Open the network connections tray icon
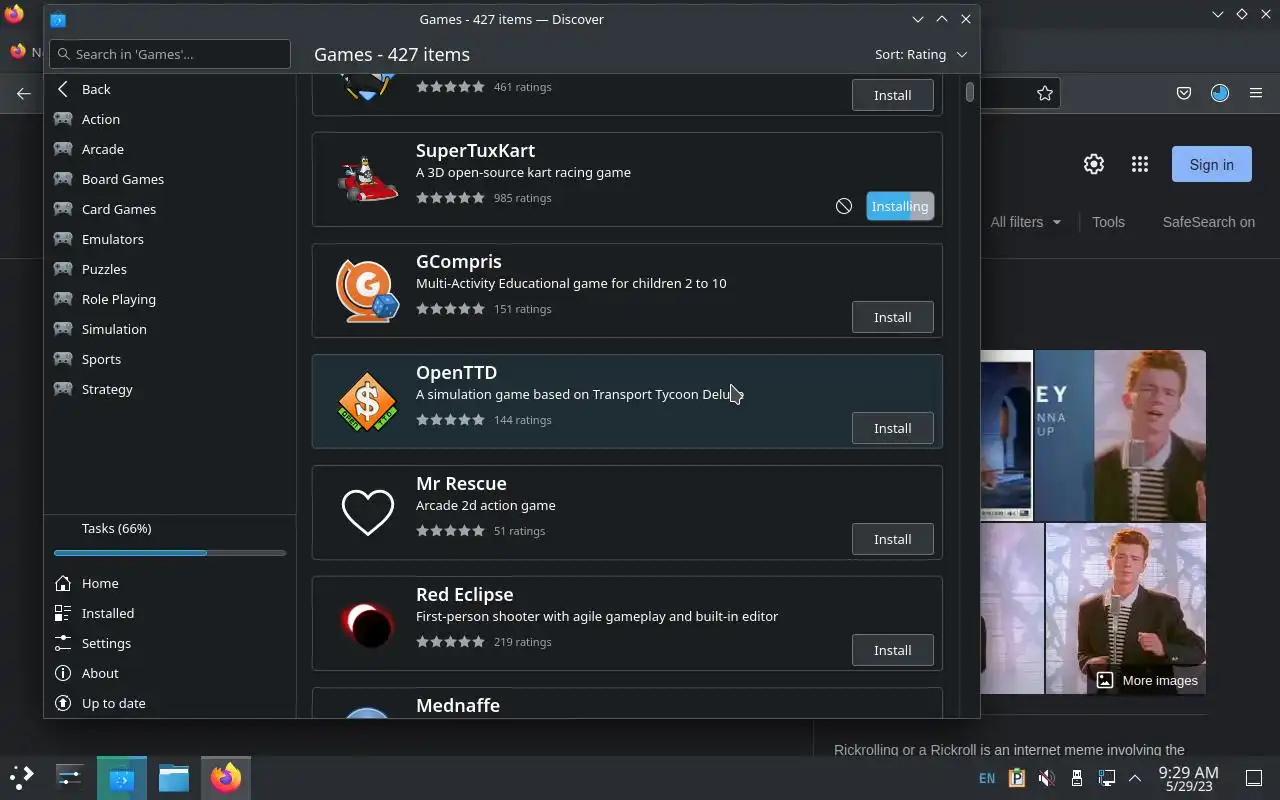This screenshot has height=800, width=1280. pos(1106,778)
